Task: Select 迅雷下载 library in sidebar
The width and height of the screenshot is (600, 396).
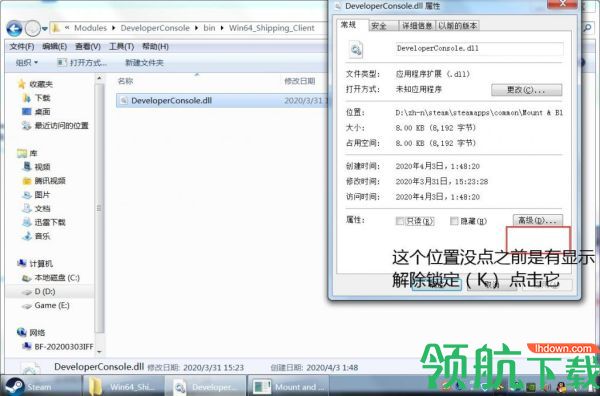Action: (x=50, y=222)
